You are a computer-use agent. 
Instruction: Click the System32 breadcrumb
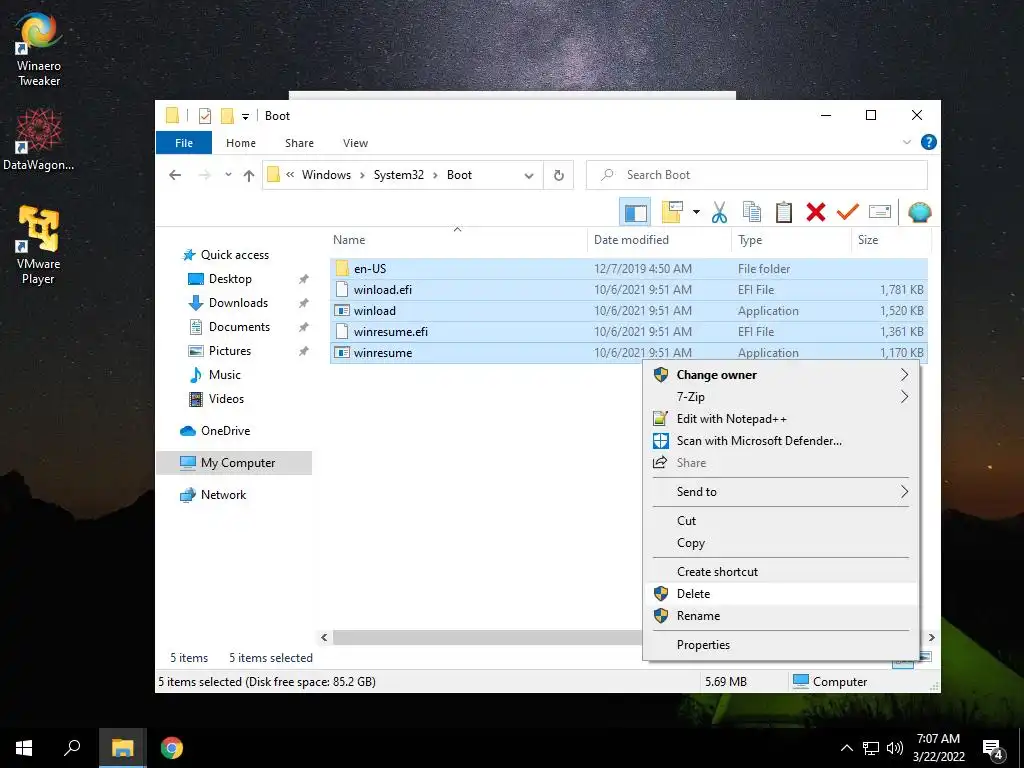coord(398,175)
